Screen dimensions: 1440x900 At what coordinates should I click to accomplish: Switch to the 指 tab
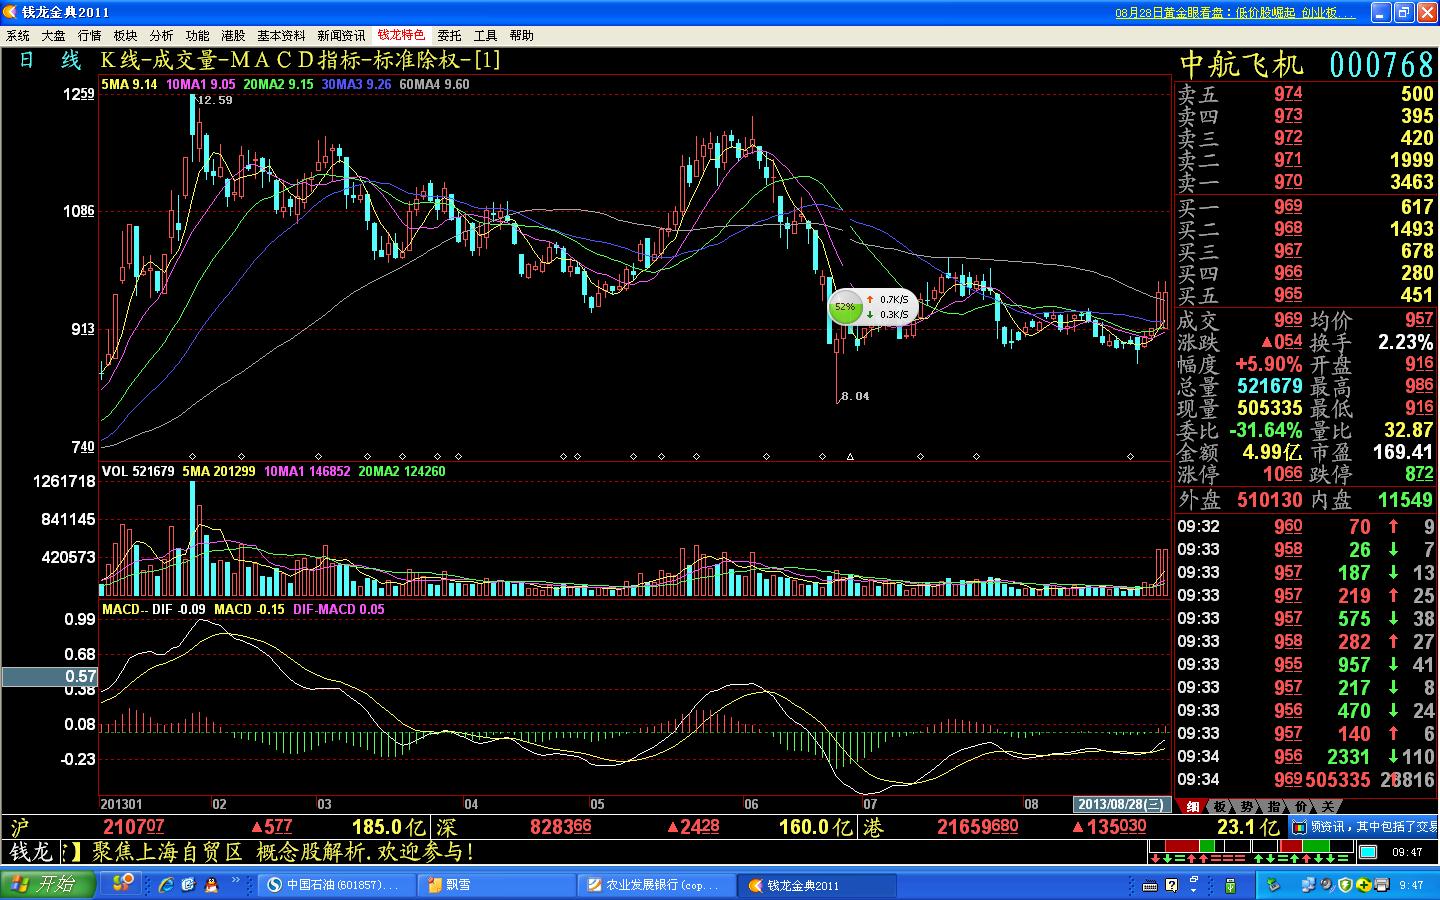1274,806
